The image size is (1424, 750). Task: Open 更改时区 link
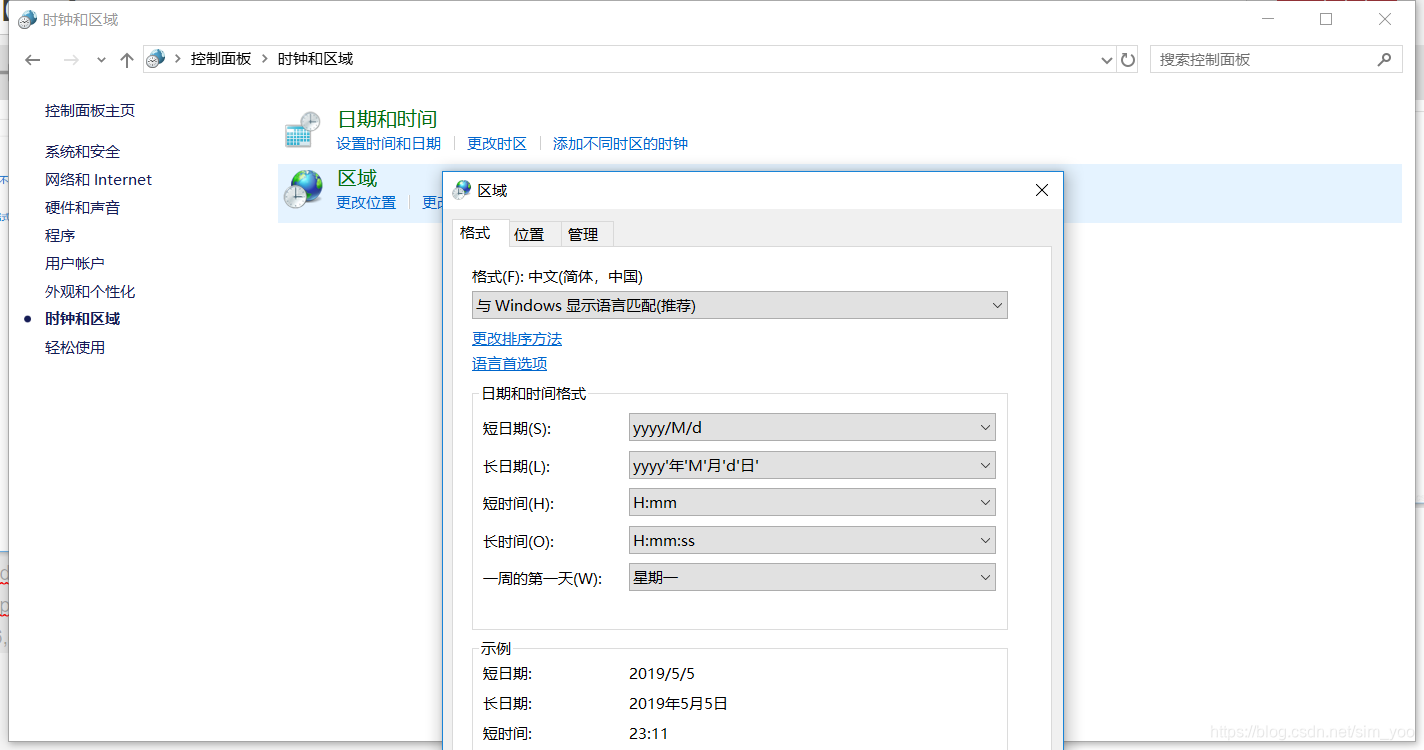(497, 144)
